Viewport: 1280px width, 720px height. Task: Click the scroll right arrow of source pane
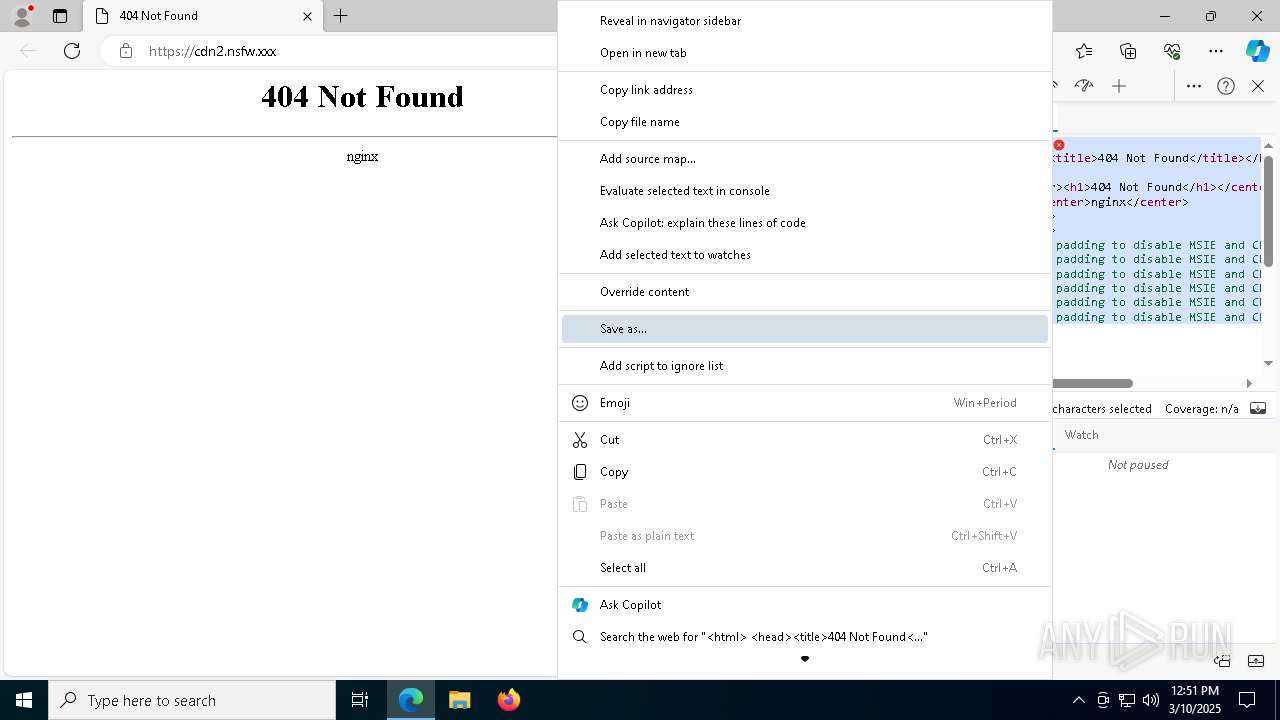(1249, 383)
